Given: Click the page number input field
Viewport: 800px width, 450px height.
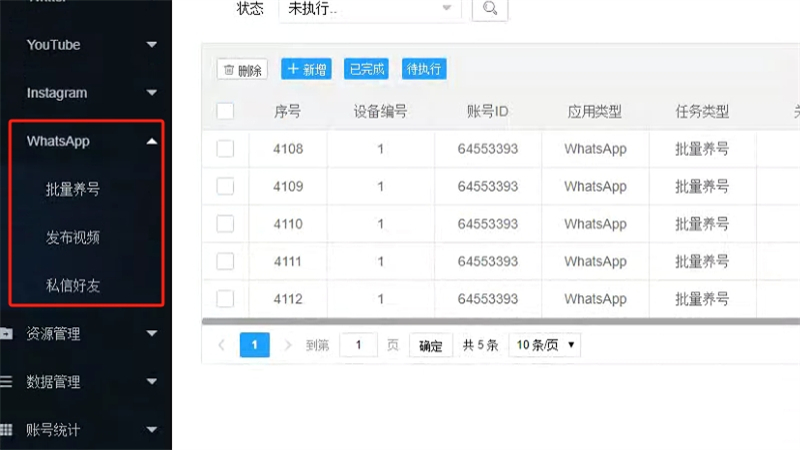Looking at the screenshot, I should click(358, 346).
